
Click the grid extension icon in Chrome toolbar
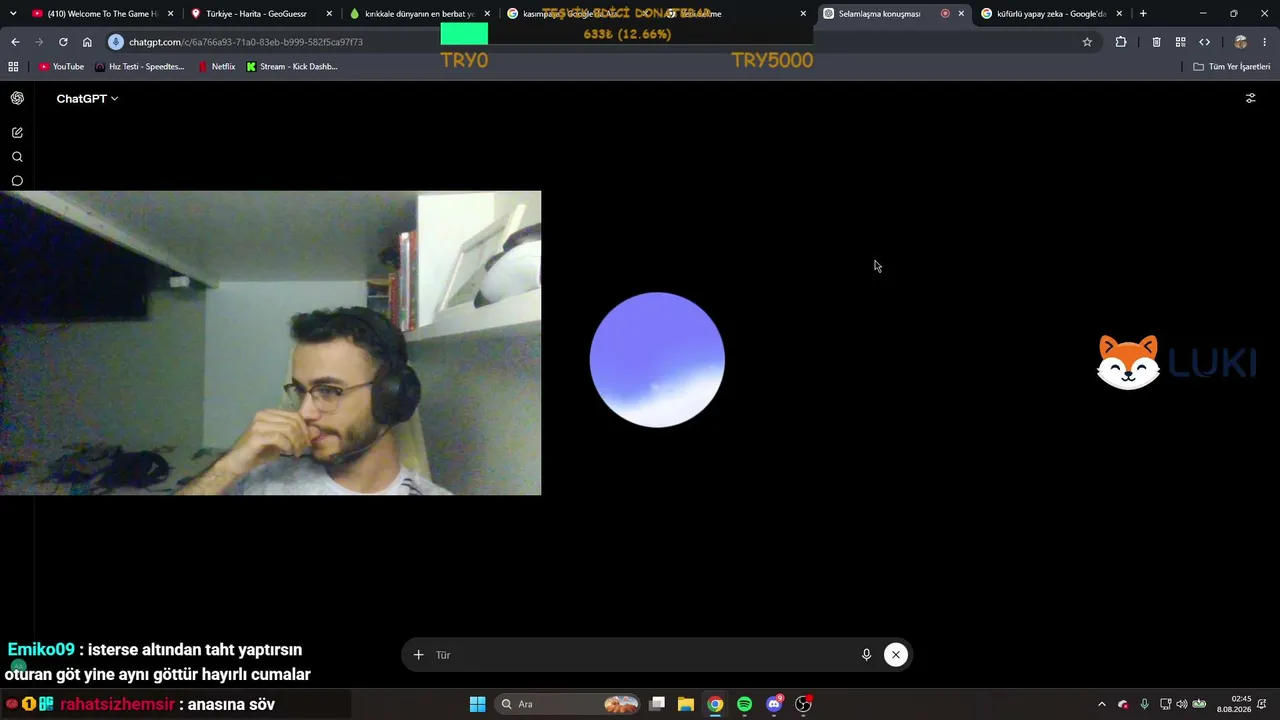[1180, 42]
